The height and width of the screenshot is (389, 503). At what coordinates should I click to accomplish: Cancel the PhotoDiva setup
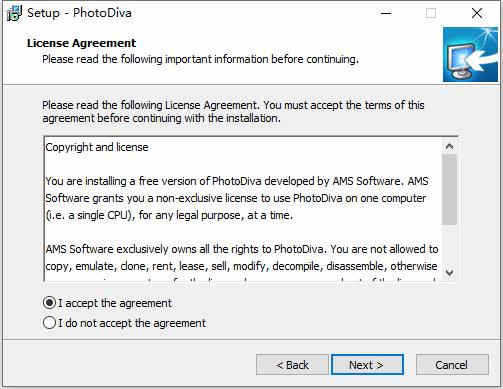click(452, 365)
